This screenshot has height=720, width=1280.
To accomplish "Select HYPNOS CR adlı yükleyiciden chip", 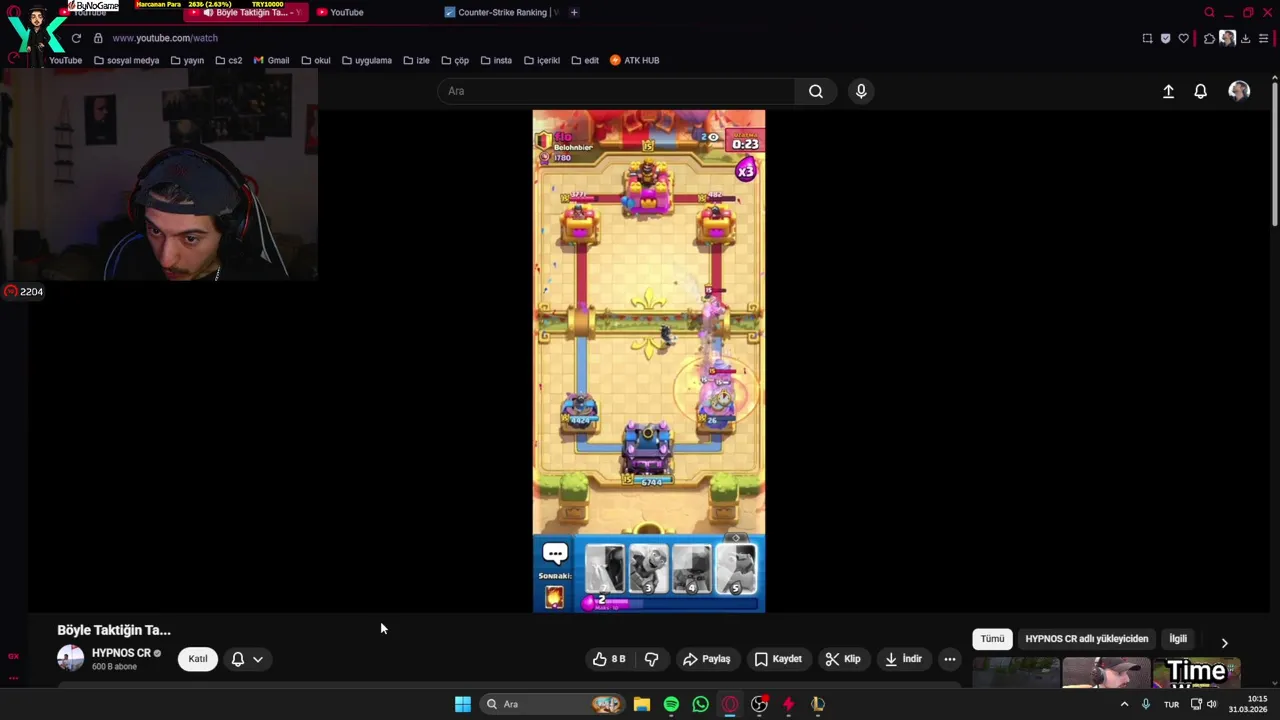I will (1087, 639).
